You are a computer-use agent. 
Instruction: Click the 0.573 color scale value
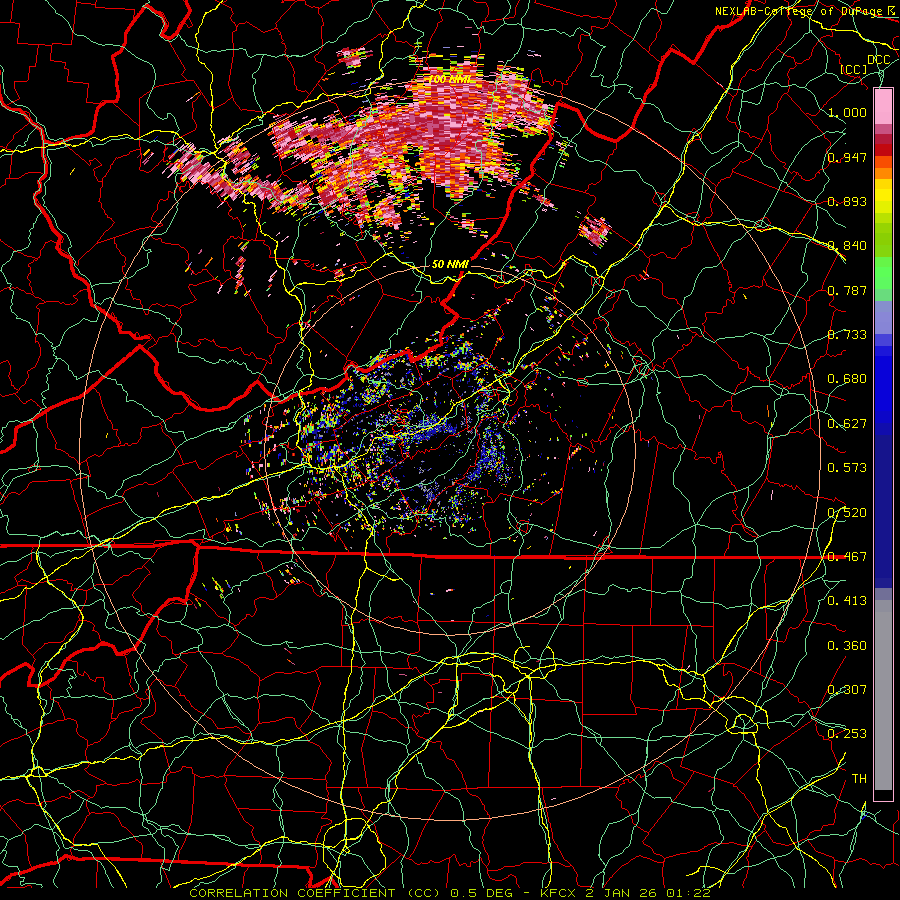pos(847,468)
